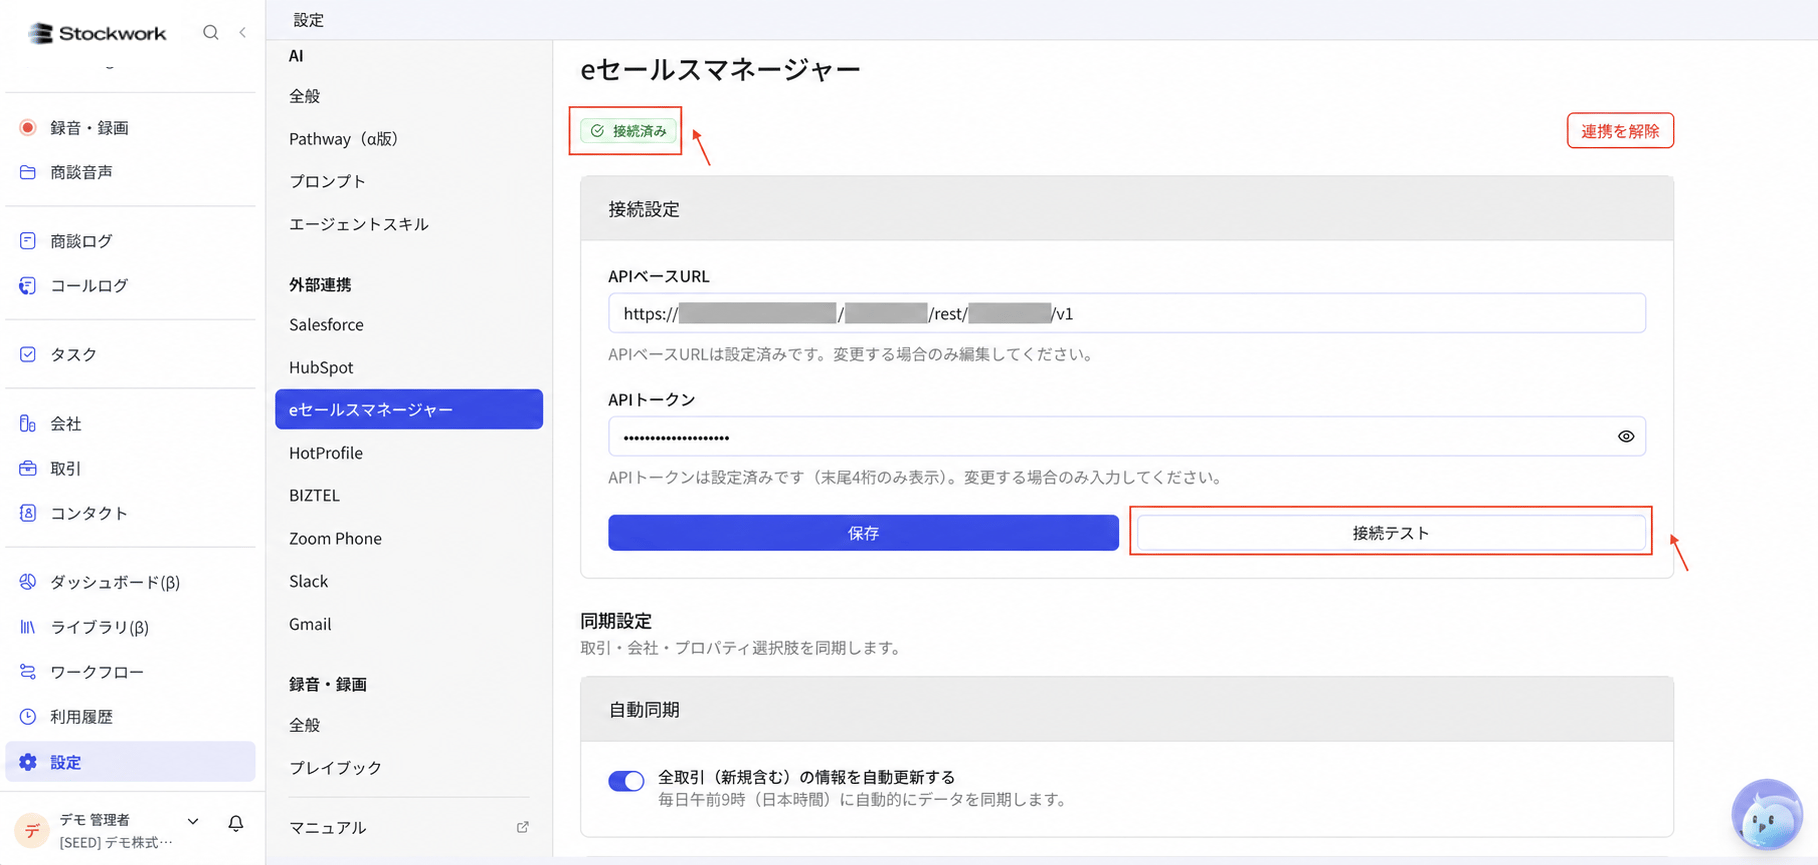1818x865 pixels.
Task: Click the コンタクト icon
Action: [28, 513]
